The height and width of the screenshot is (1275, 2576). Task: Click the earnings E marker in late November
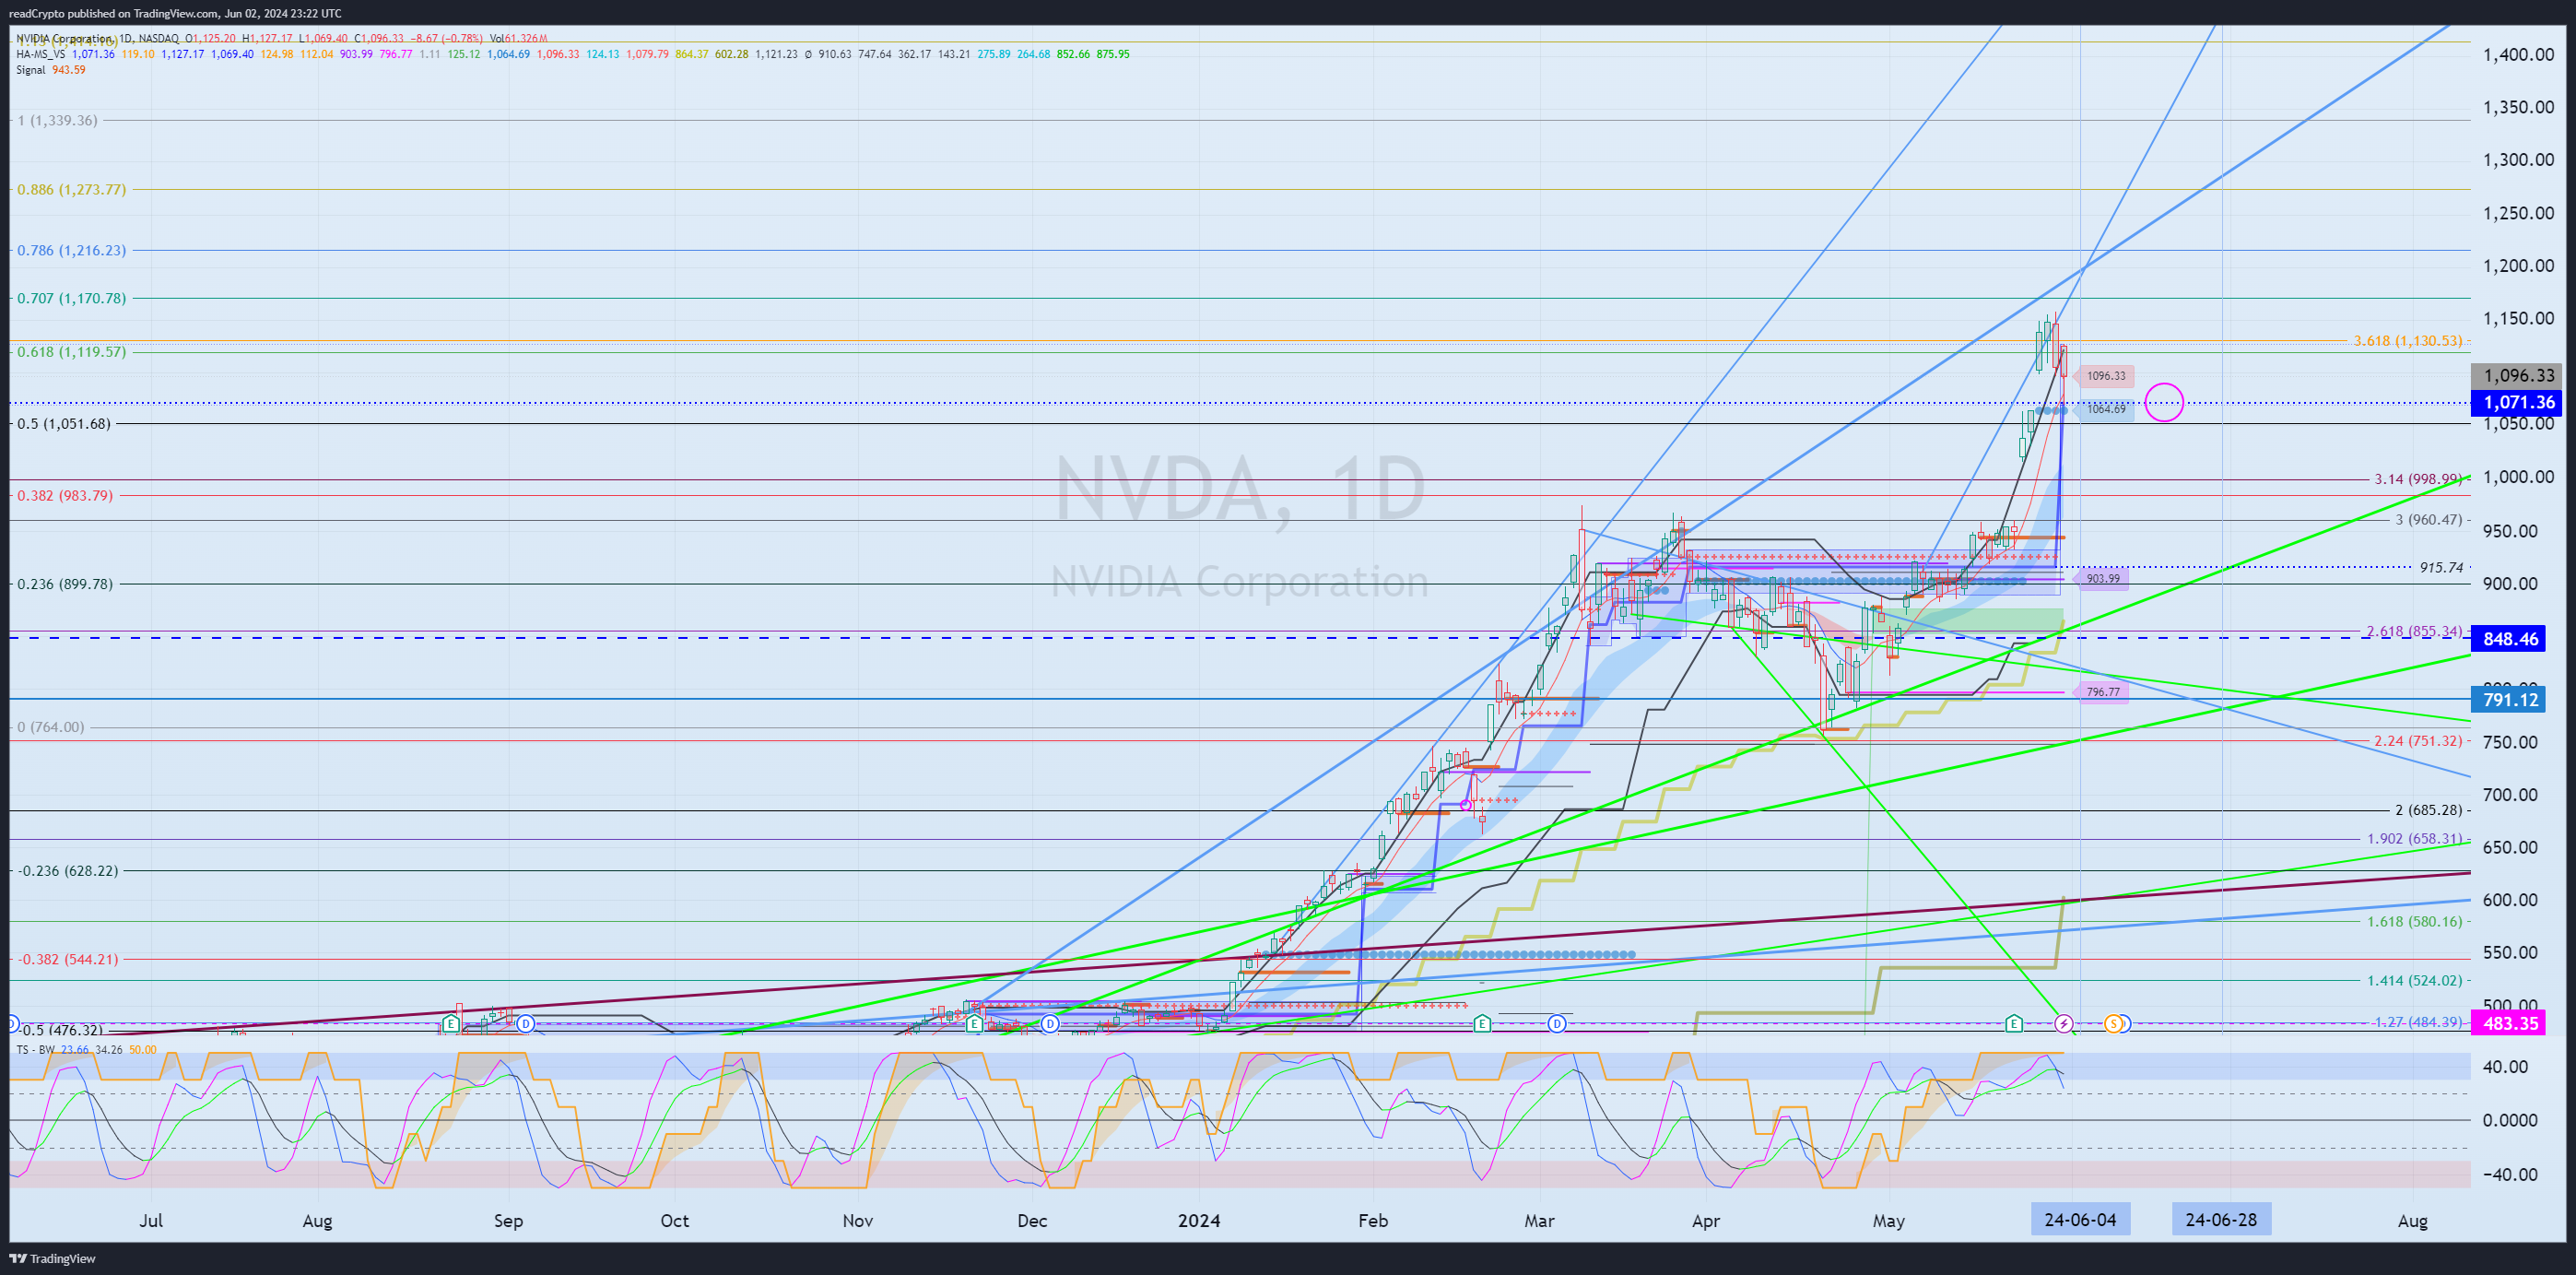point(974,1024)
